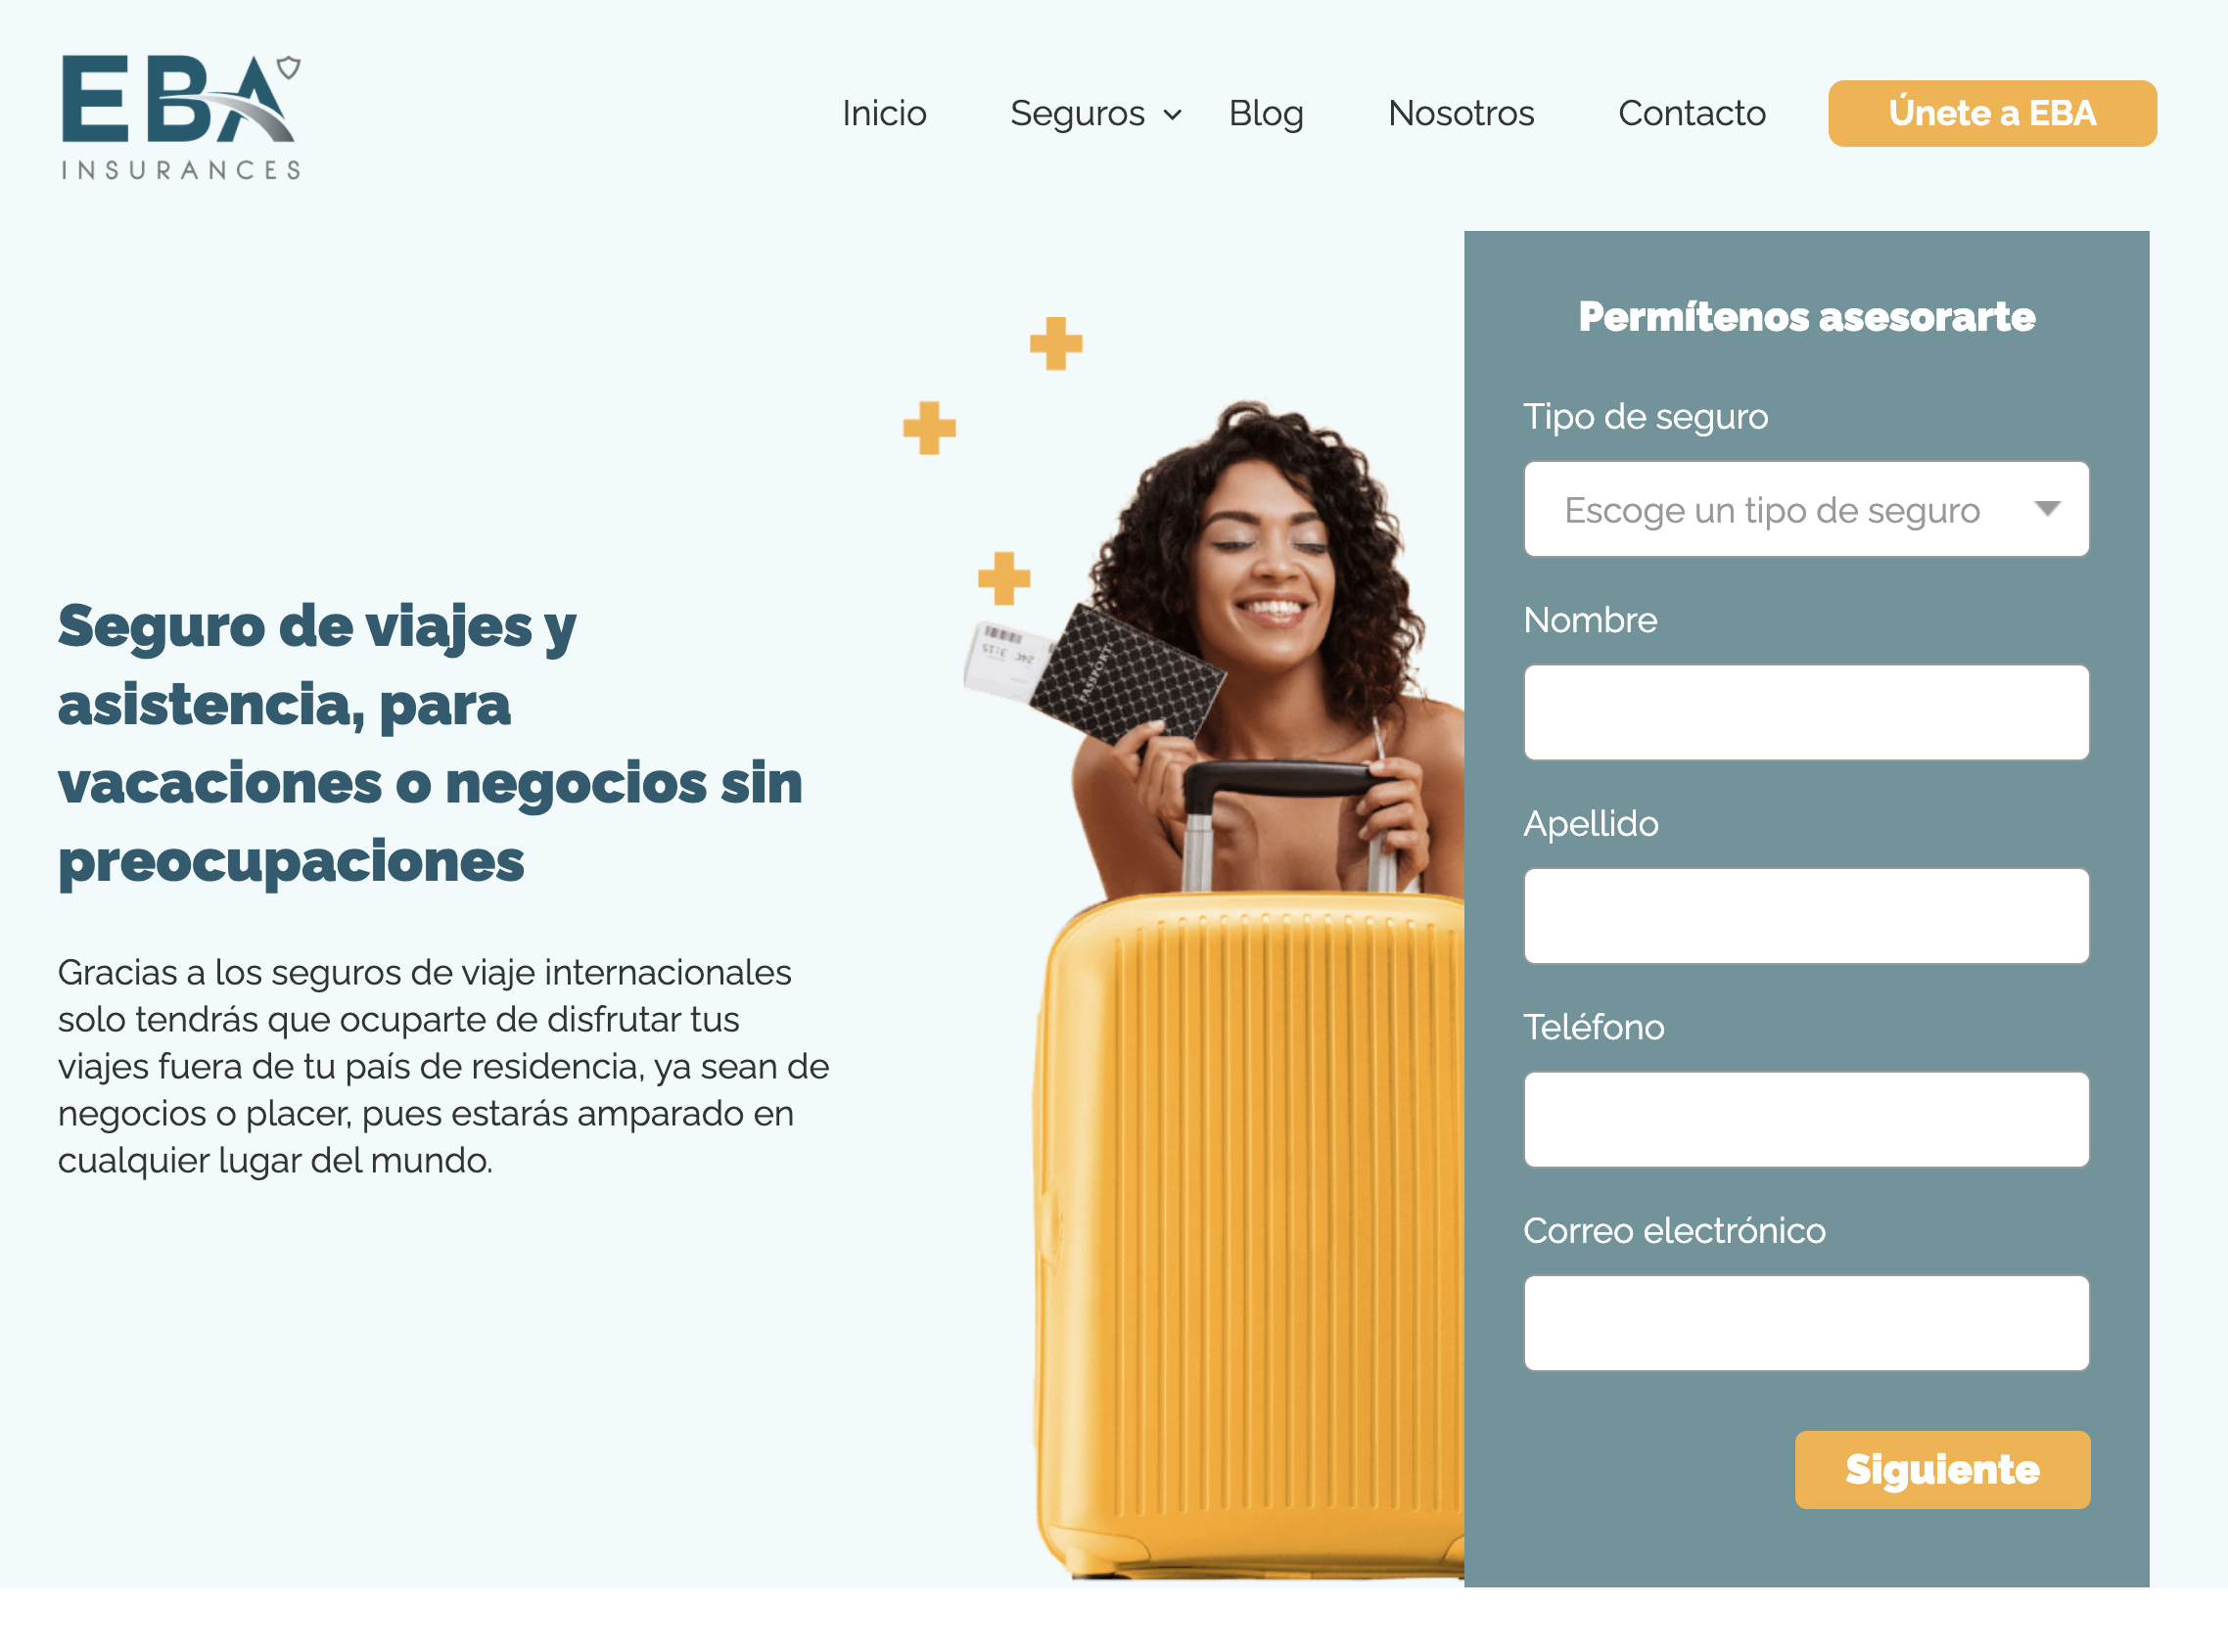
Task: Click the passport in the woman's hand
Action: (1127, 676)
